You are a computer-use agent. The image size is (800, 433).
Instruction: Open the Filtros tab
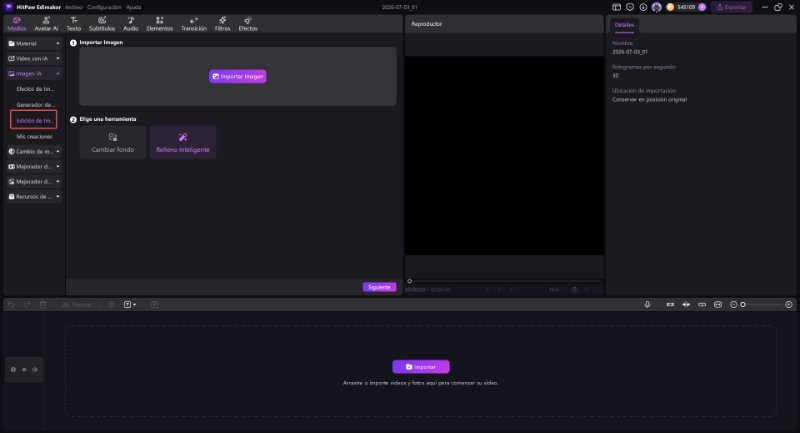click(x=222, y=24)
